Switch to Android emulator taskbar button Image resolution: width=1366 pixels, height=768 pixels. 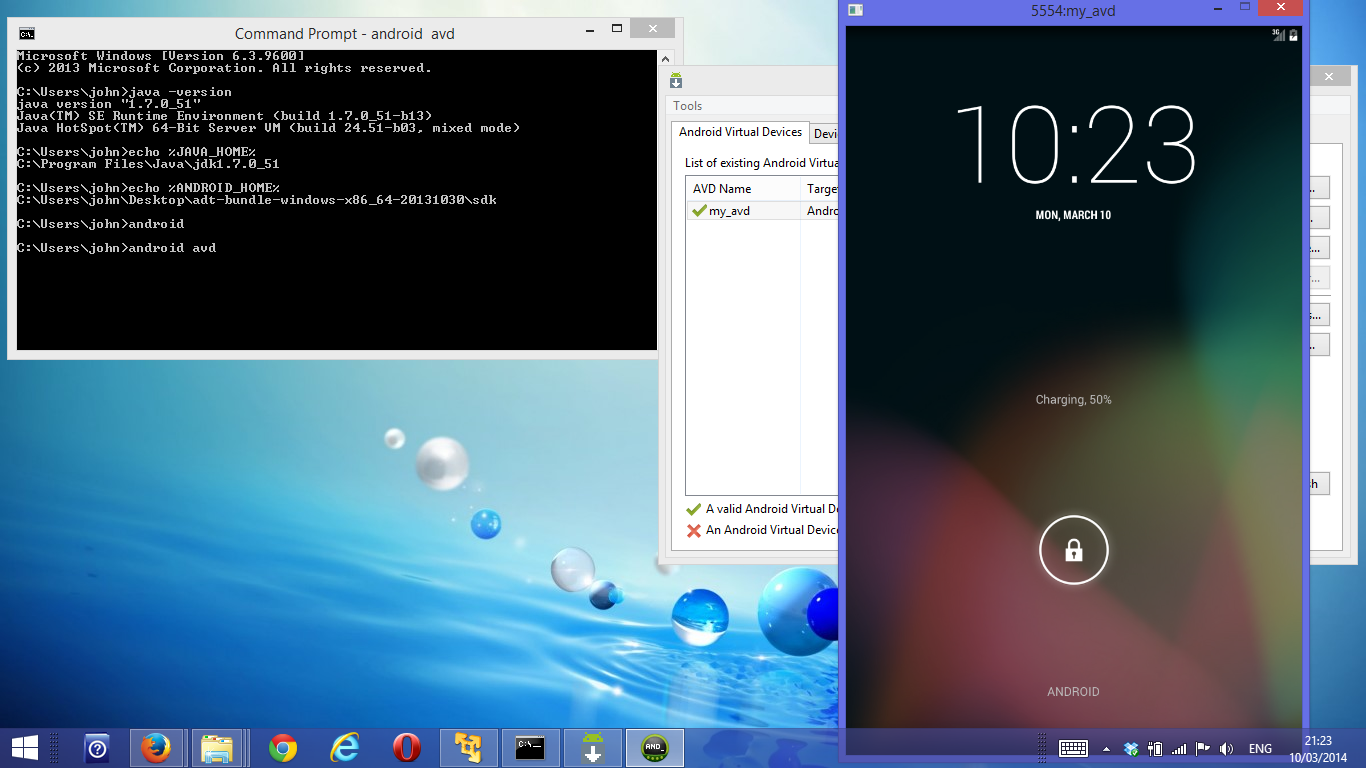[x=654, y=748]
